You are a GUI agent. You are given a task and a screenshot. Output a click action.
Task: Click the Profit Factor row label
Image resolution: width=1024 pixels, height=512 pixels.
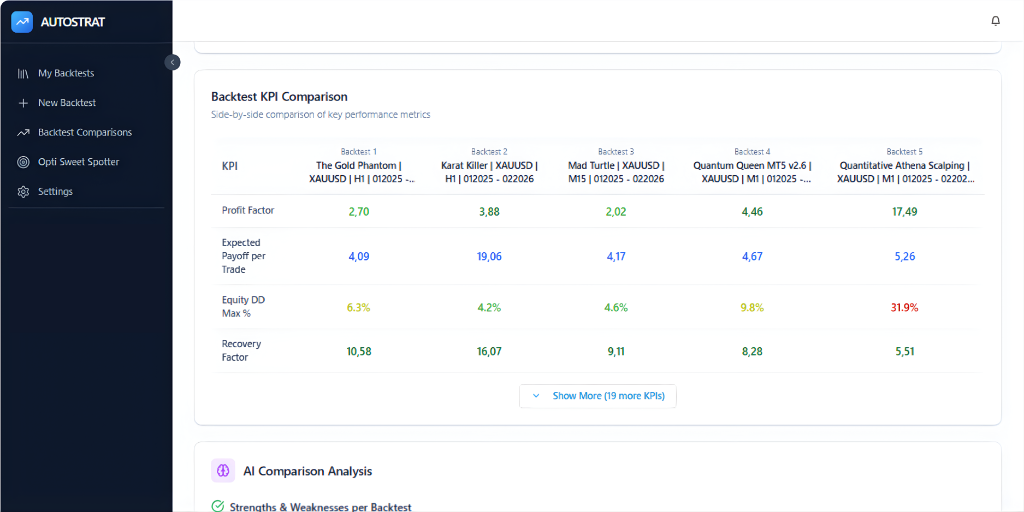point(248,211)
